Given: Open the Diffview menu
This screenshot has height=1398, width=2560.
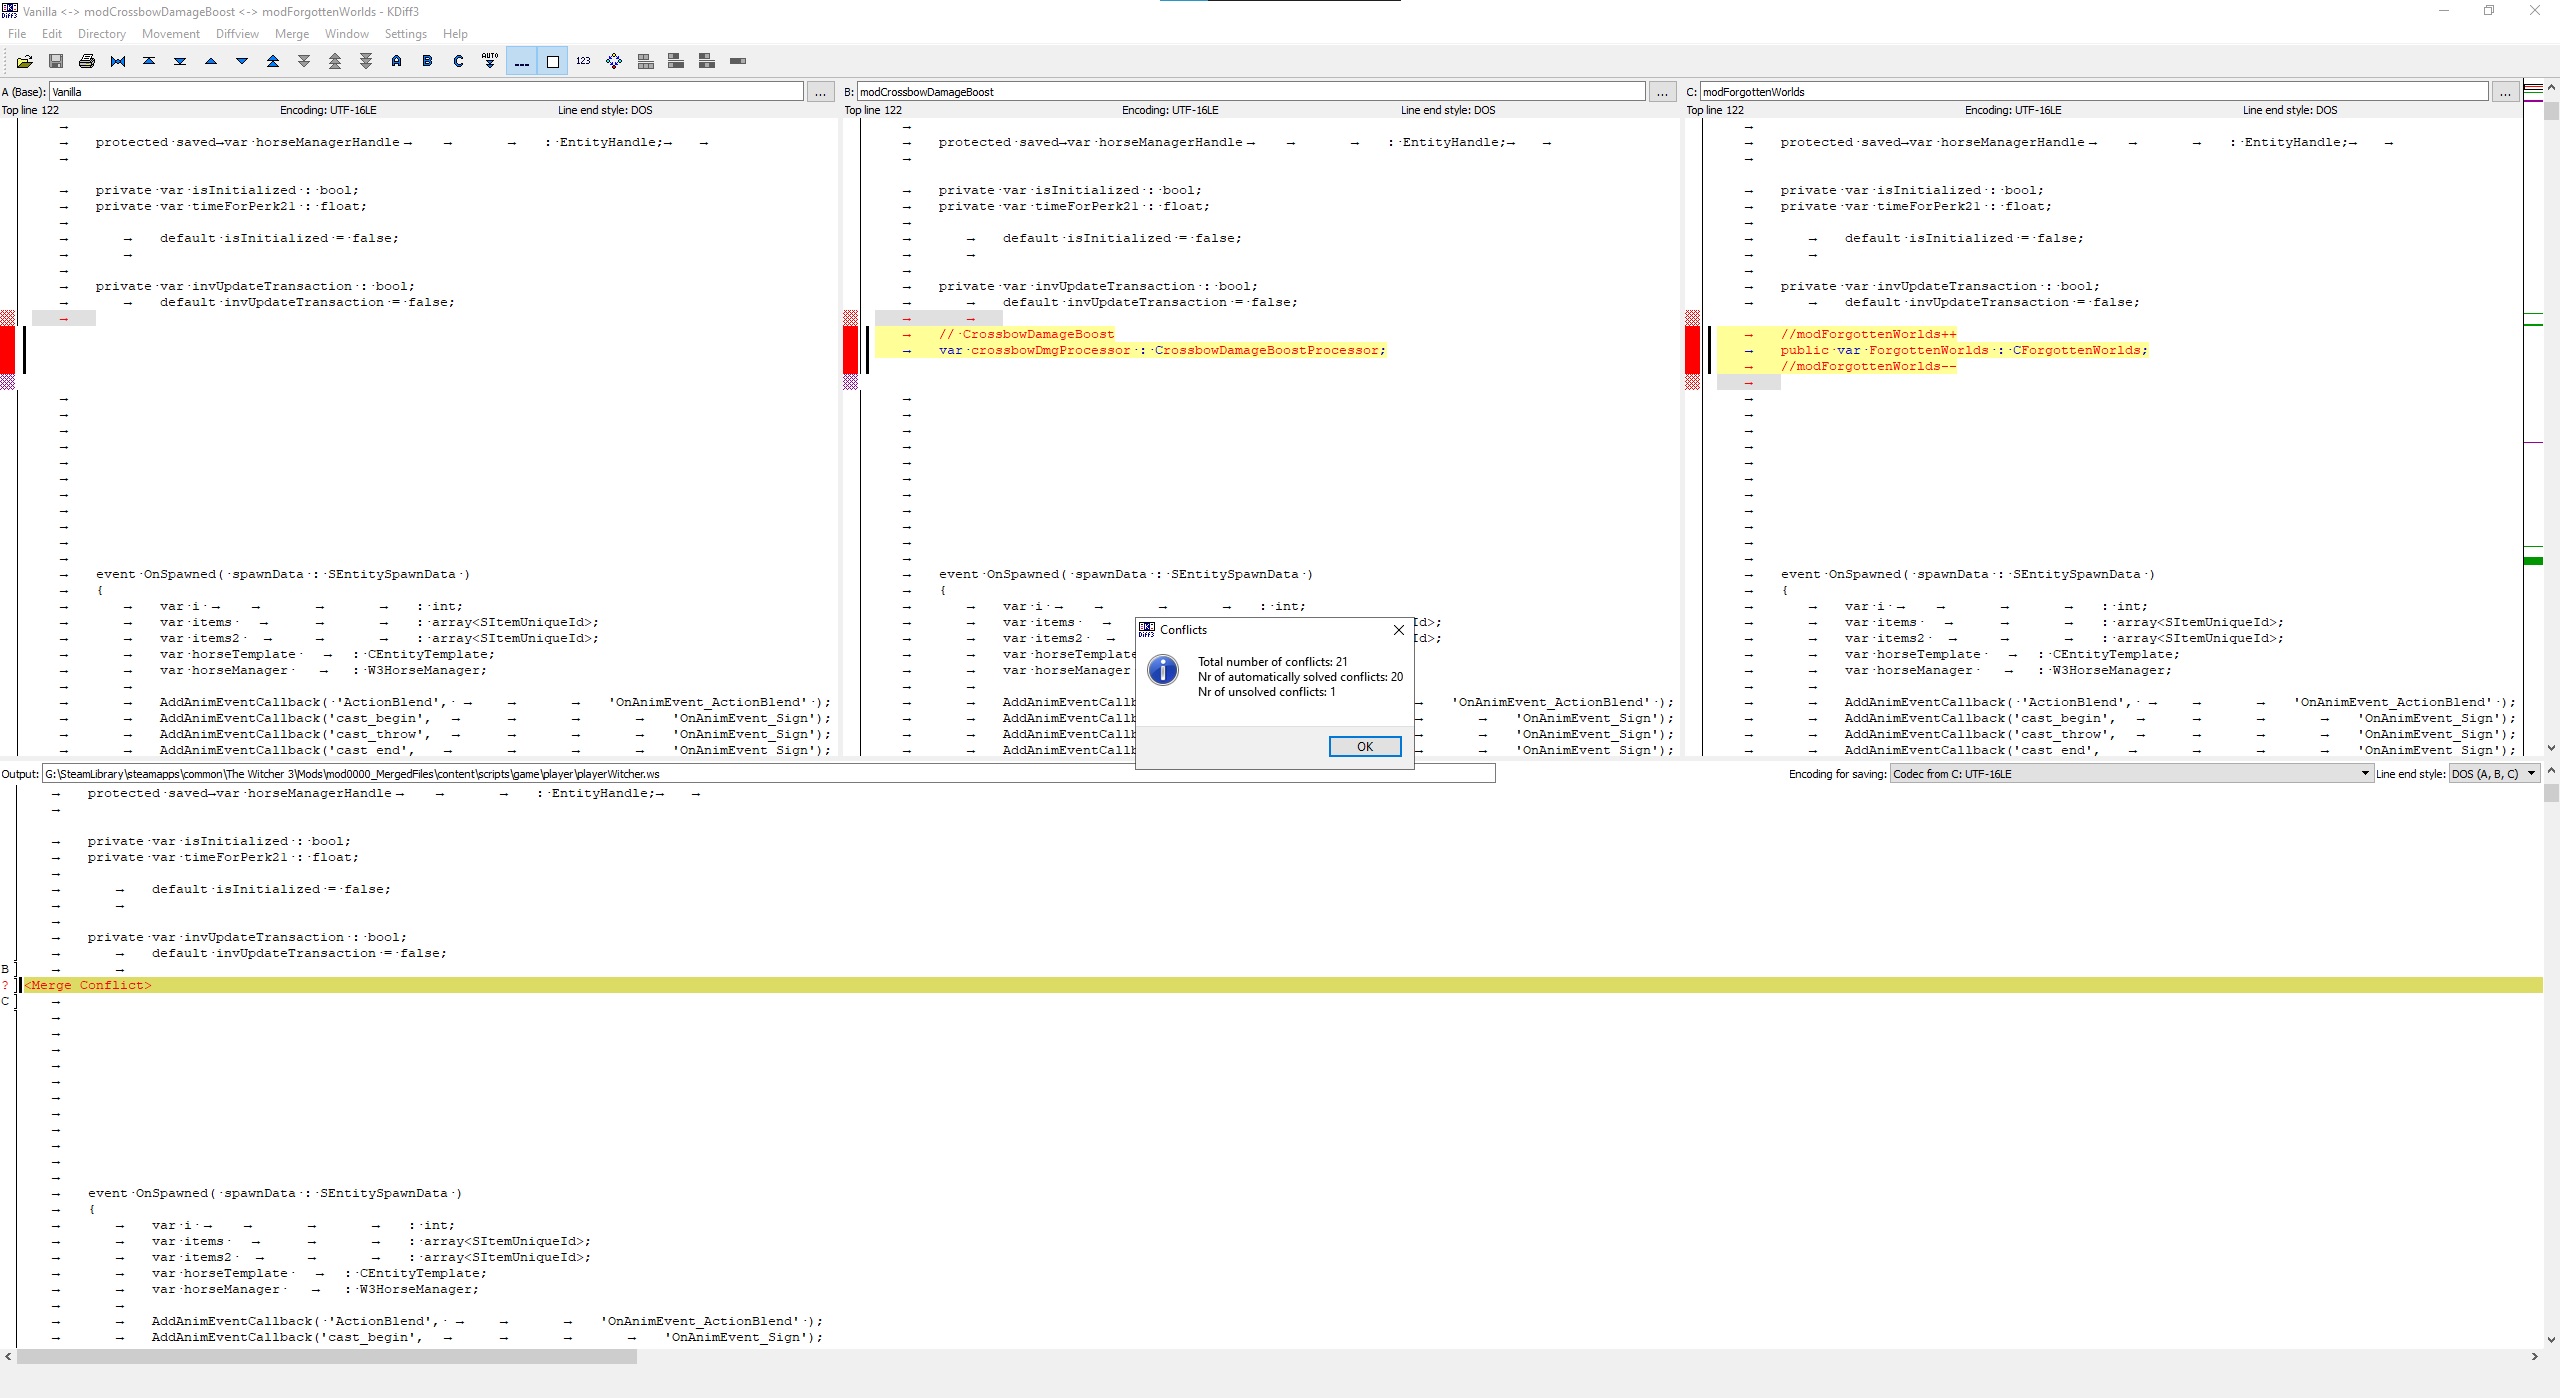Looking at the screenshot, I should click(237, 34).
